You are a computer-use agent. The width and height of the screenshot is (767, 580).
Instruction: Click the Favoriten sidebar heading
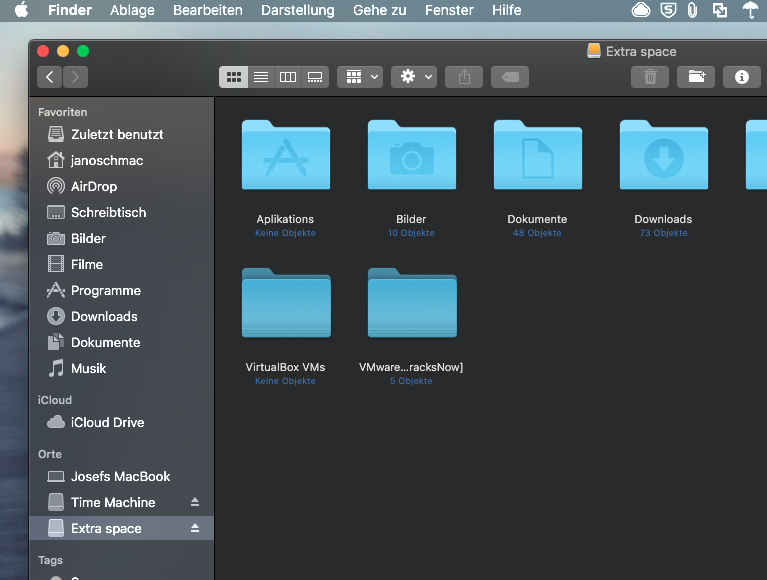(x=63, y=112)
